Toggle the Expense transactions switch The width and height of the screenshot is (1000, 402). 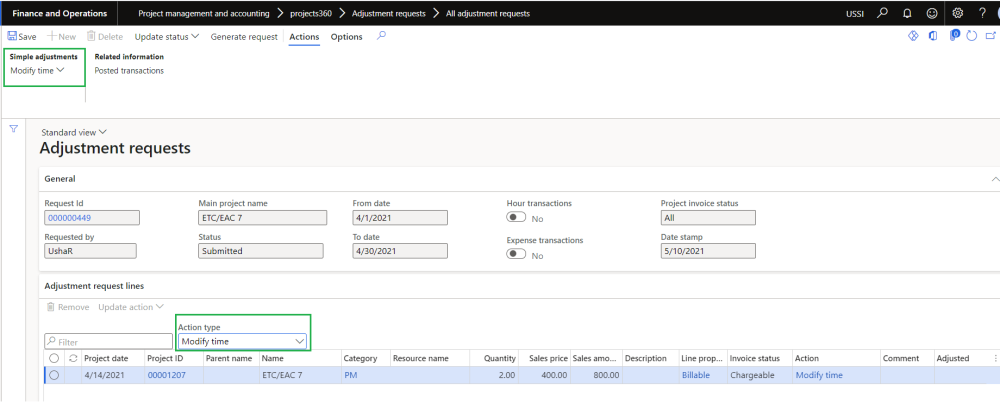(516, 255)
